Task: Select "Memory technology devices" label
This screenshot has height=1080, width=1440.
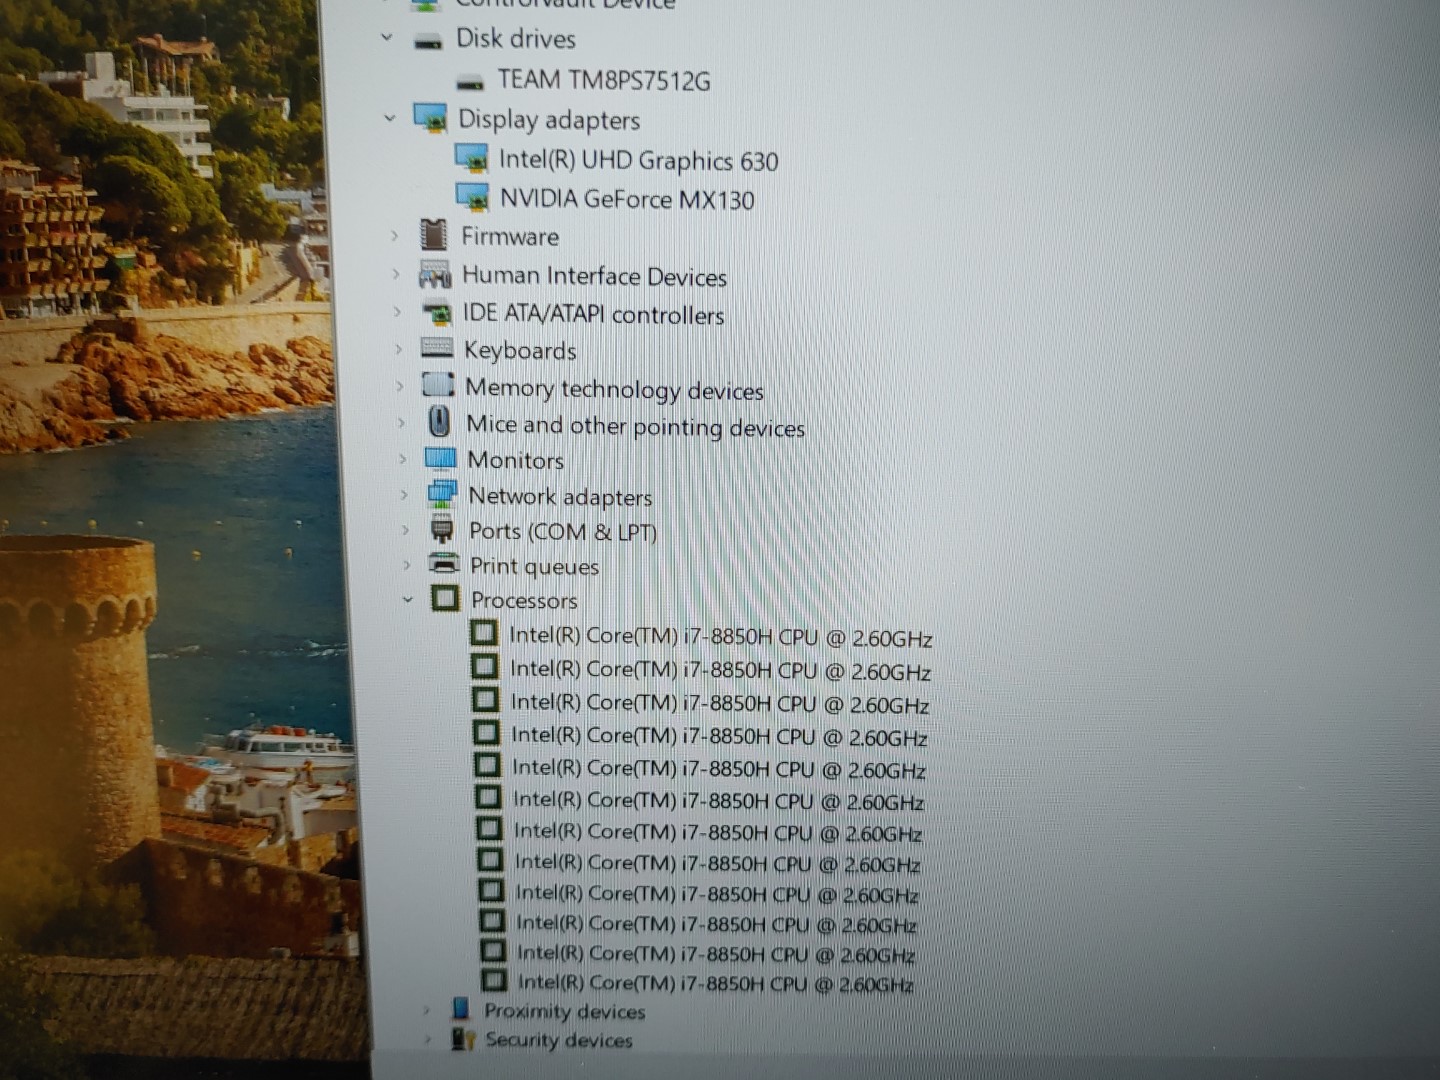Action: pos(614,389)
